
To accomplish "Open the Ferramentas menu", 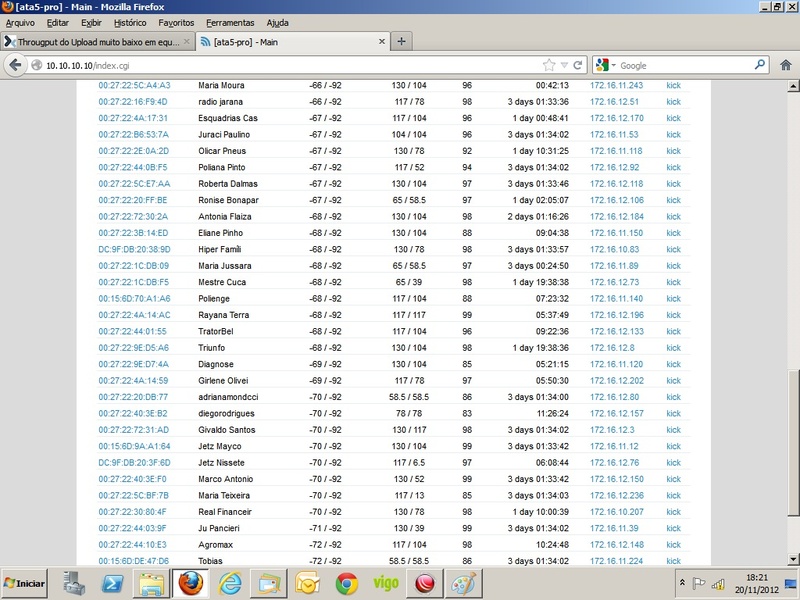I will (230, 23).
